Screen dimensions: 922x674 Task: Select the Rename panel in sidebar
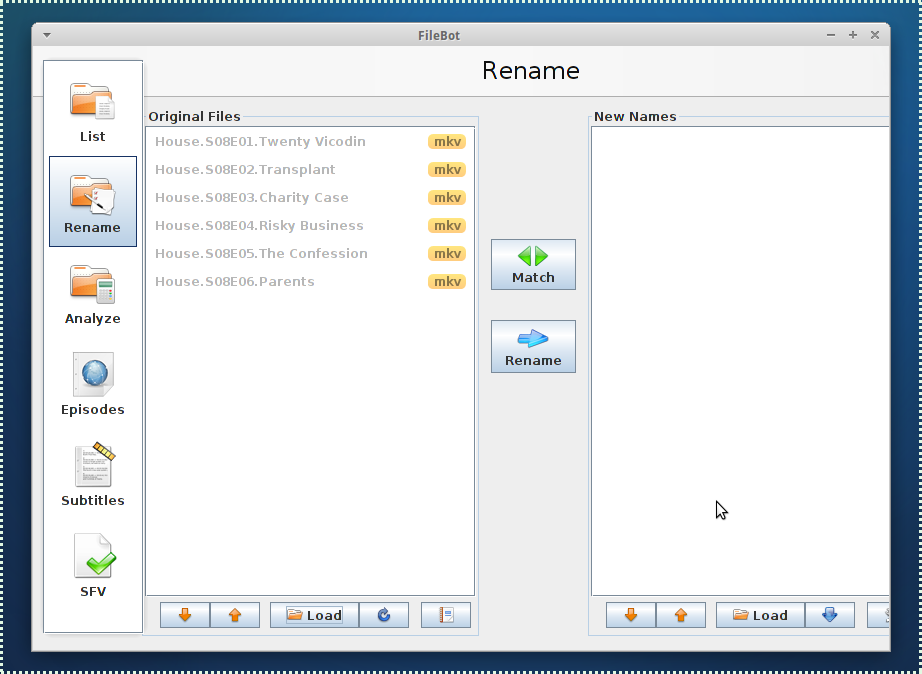tap(92, 202)
